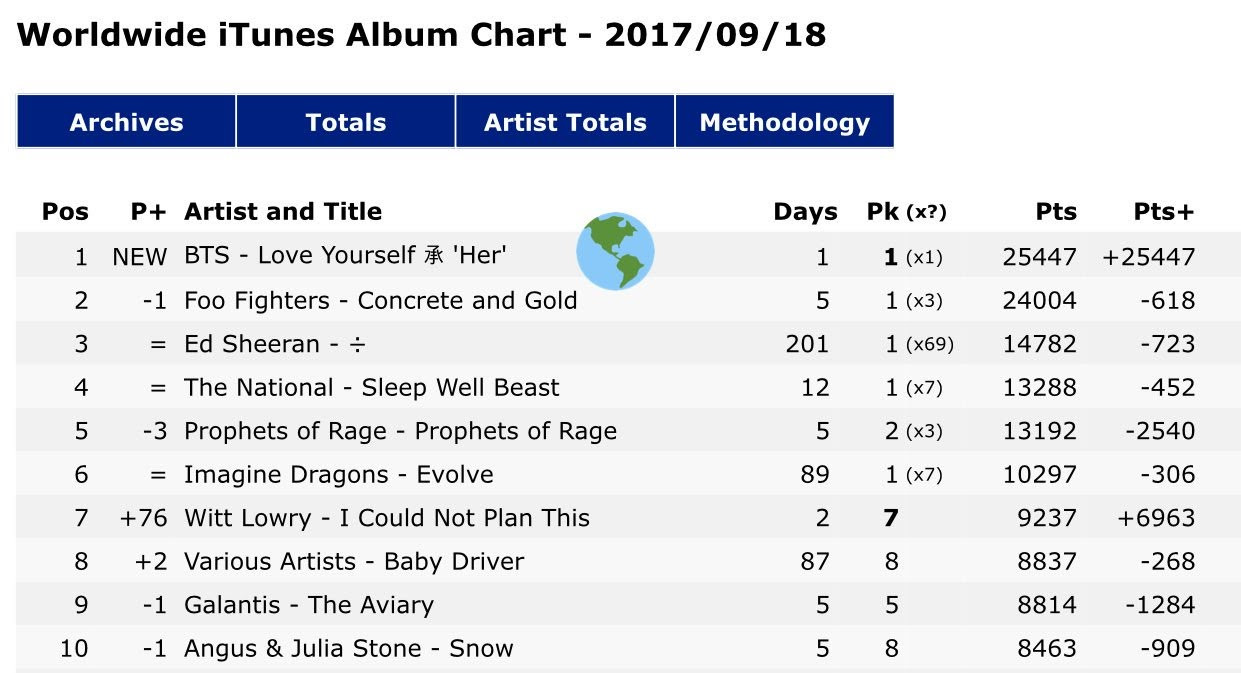Click the Pts column header
This screenshot has height=673, width=1241.
[x=1056, y=212]
